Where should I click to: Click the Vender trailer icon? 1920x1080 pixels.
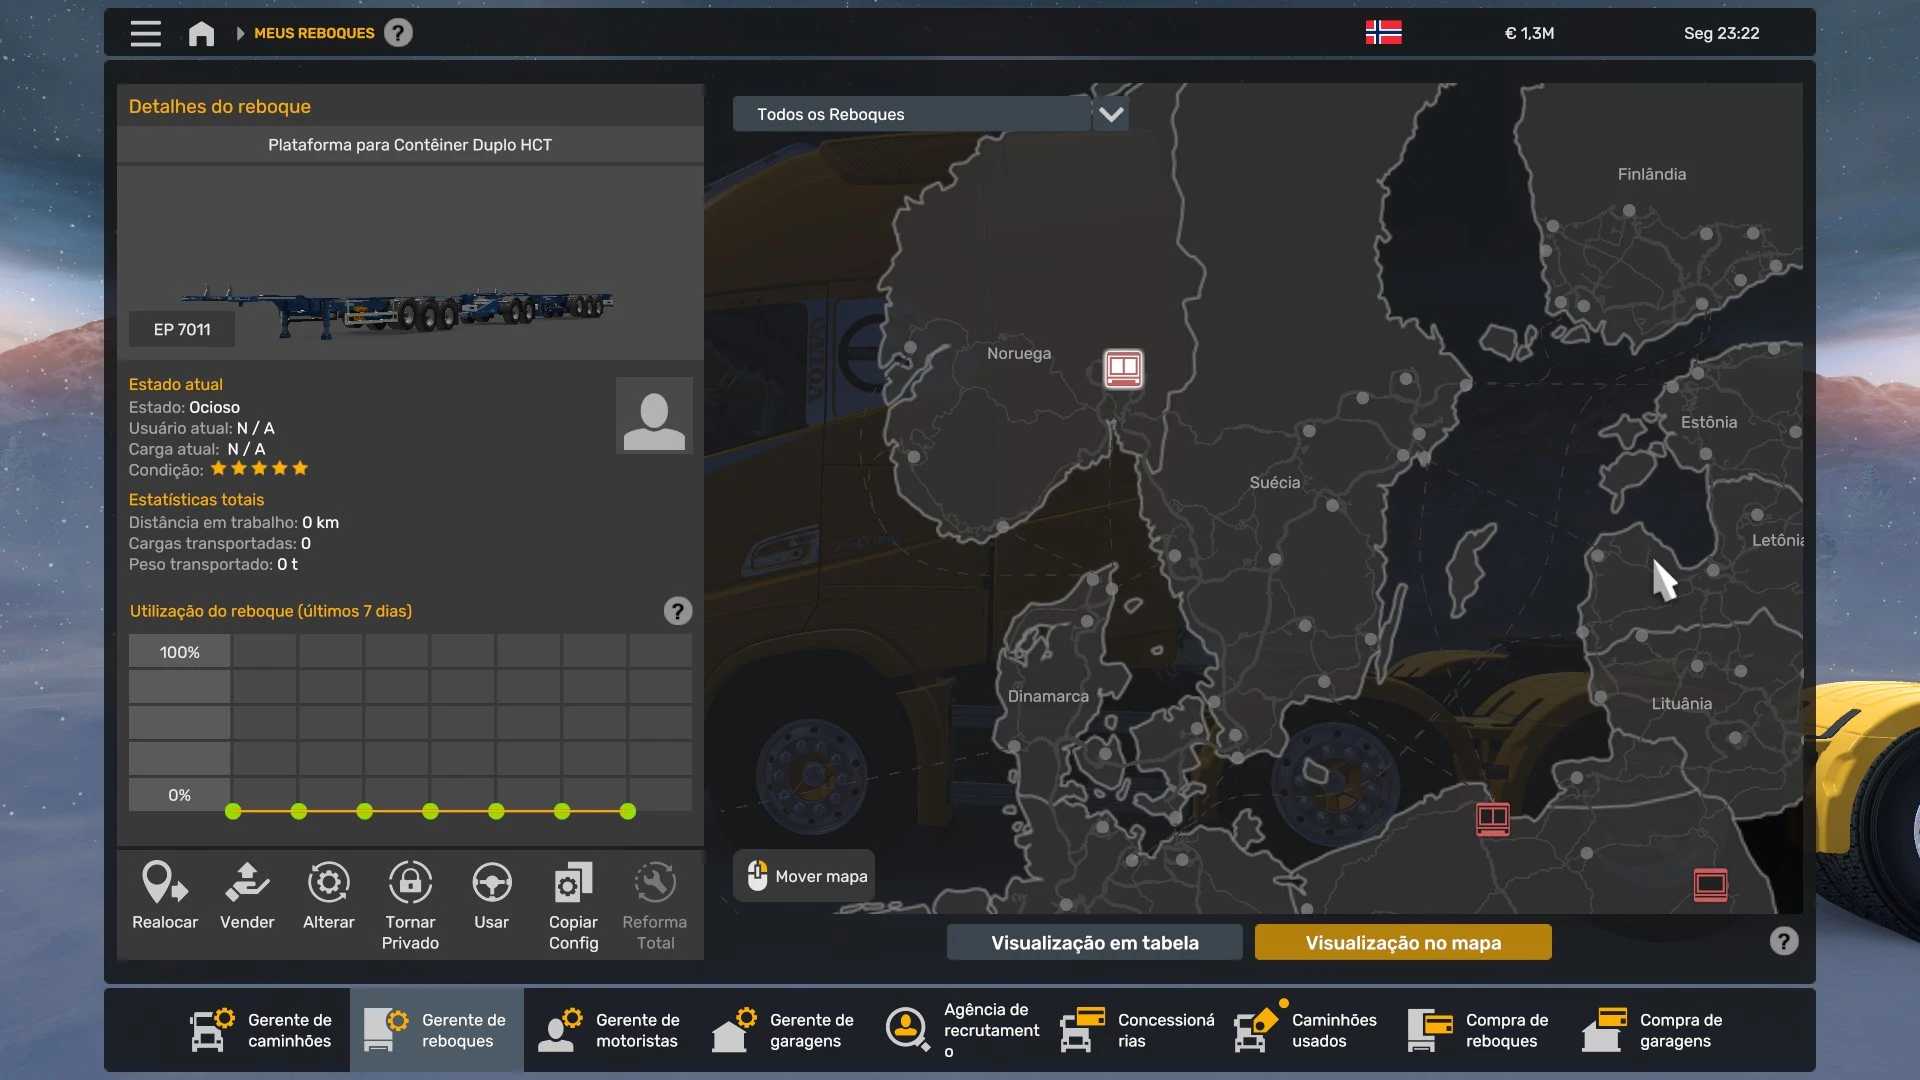pos(247,884)
